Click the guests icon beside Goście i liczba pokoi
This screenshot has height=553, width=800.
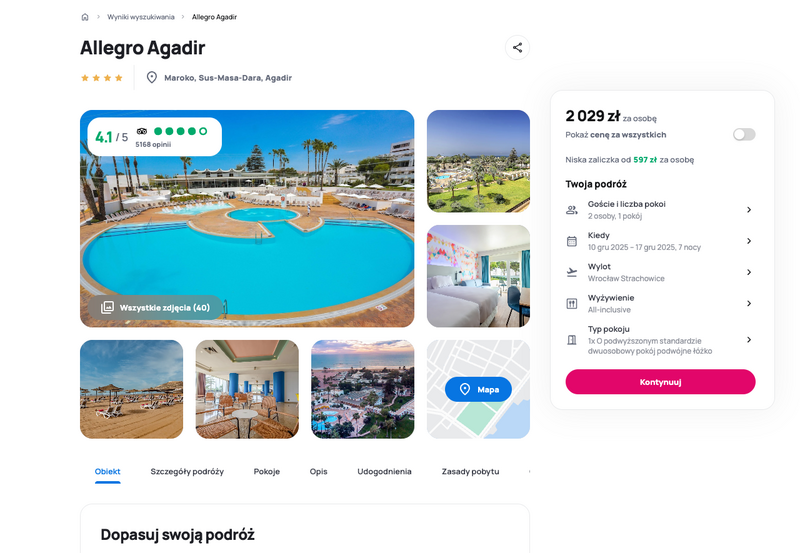pyautogui.click(x=572, y=210)
